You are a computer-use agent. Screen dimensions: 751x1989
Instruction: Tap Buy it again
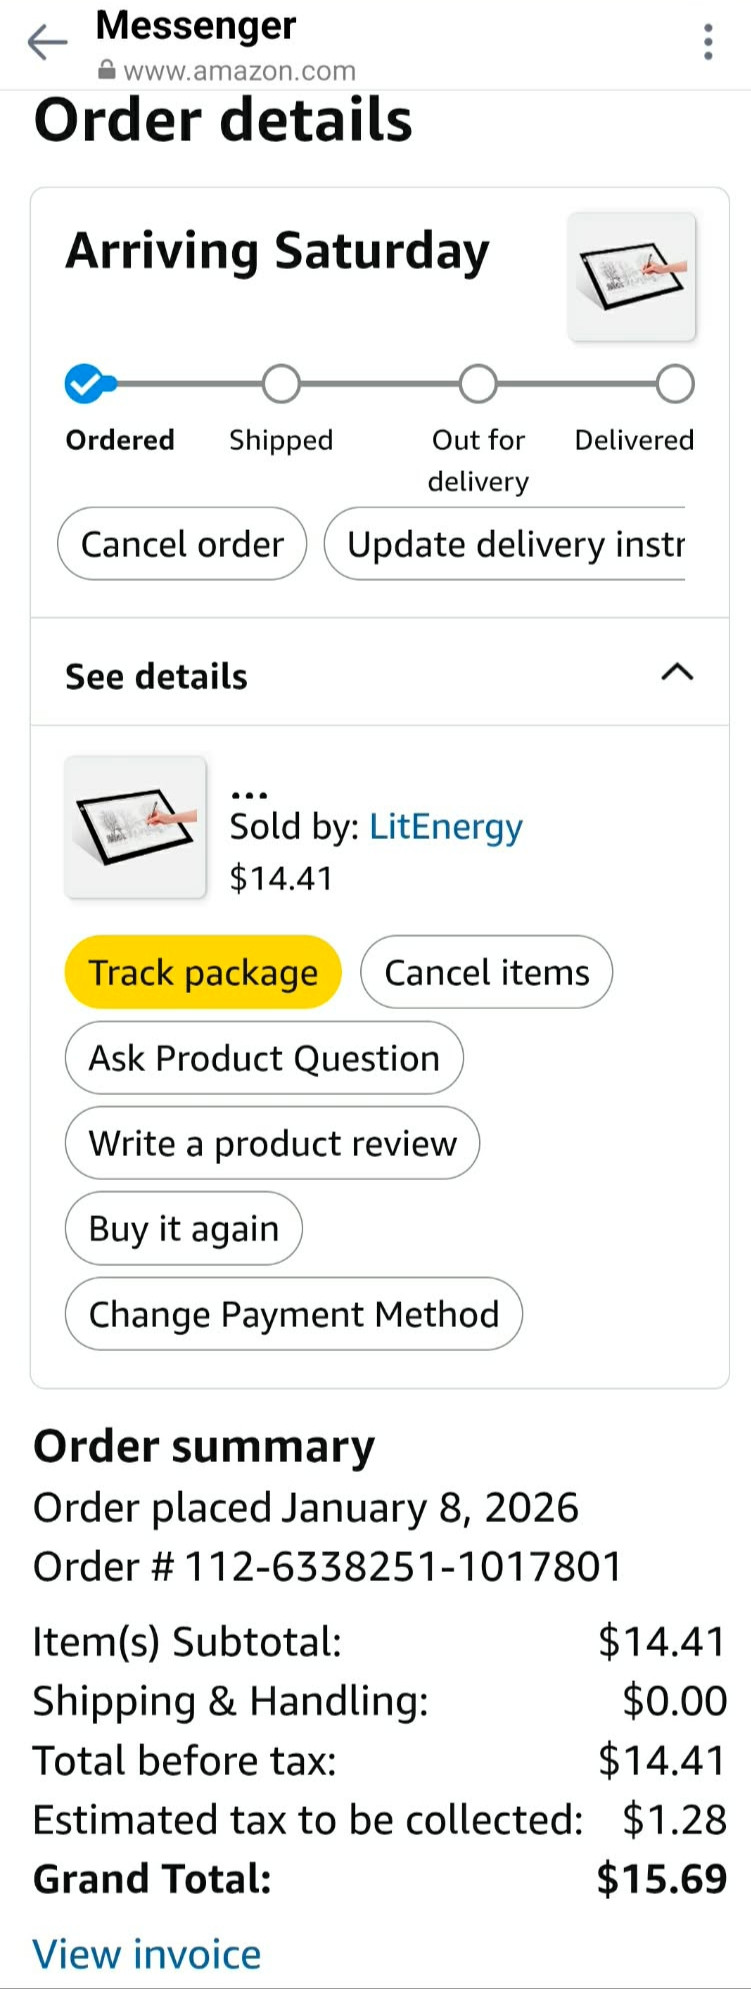pyautogui.click(x=183, y=1228)
